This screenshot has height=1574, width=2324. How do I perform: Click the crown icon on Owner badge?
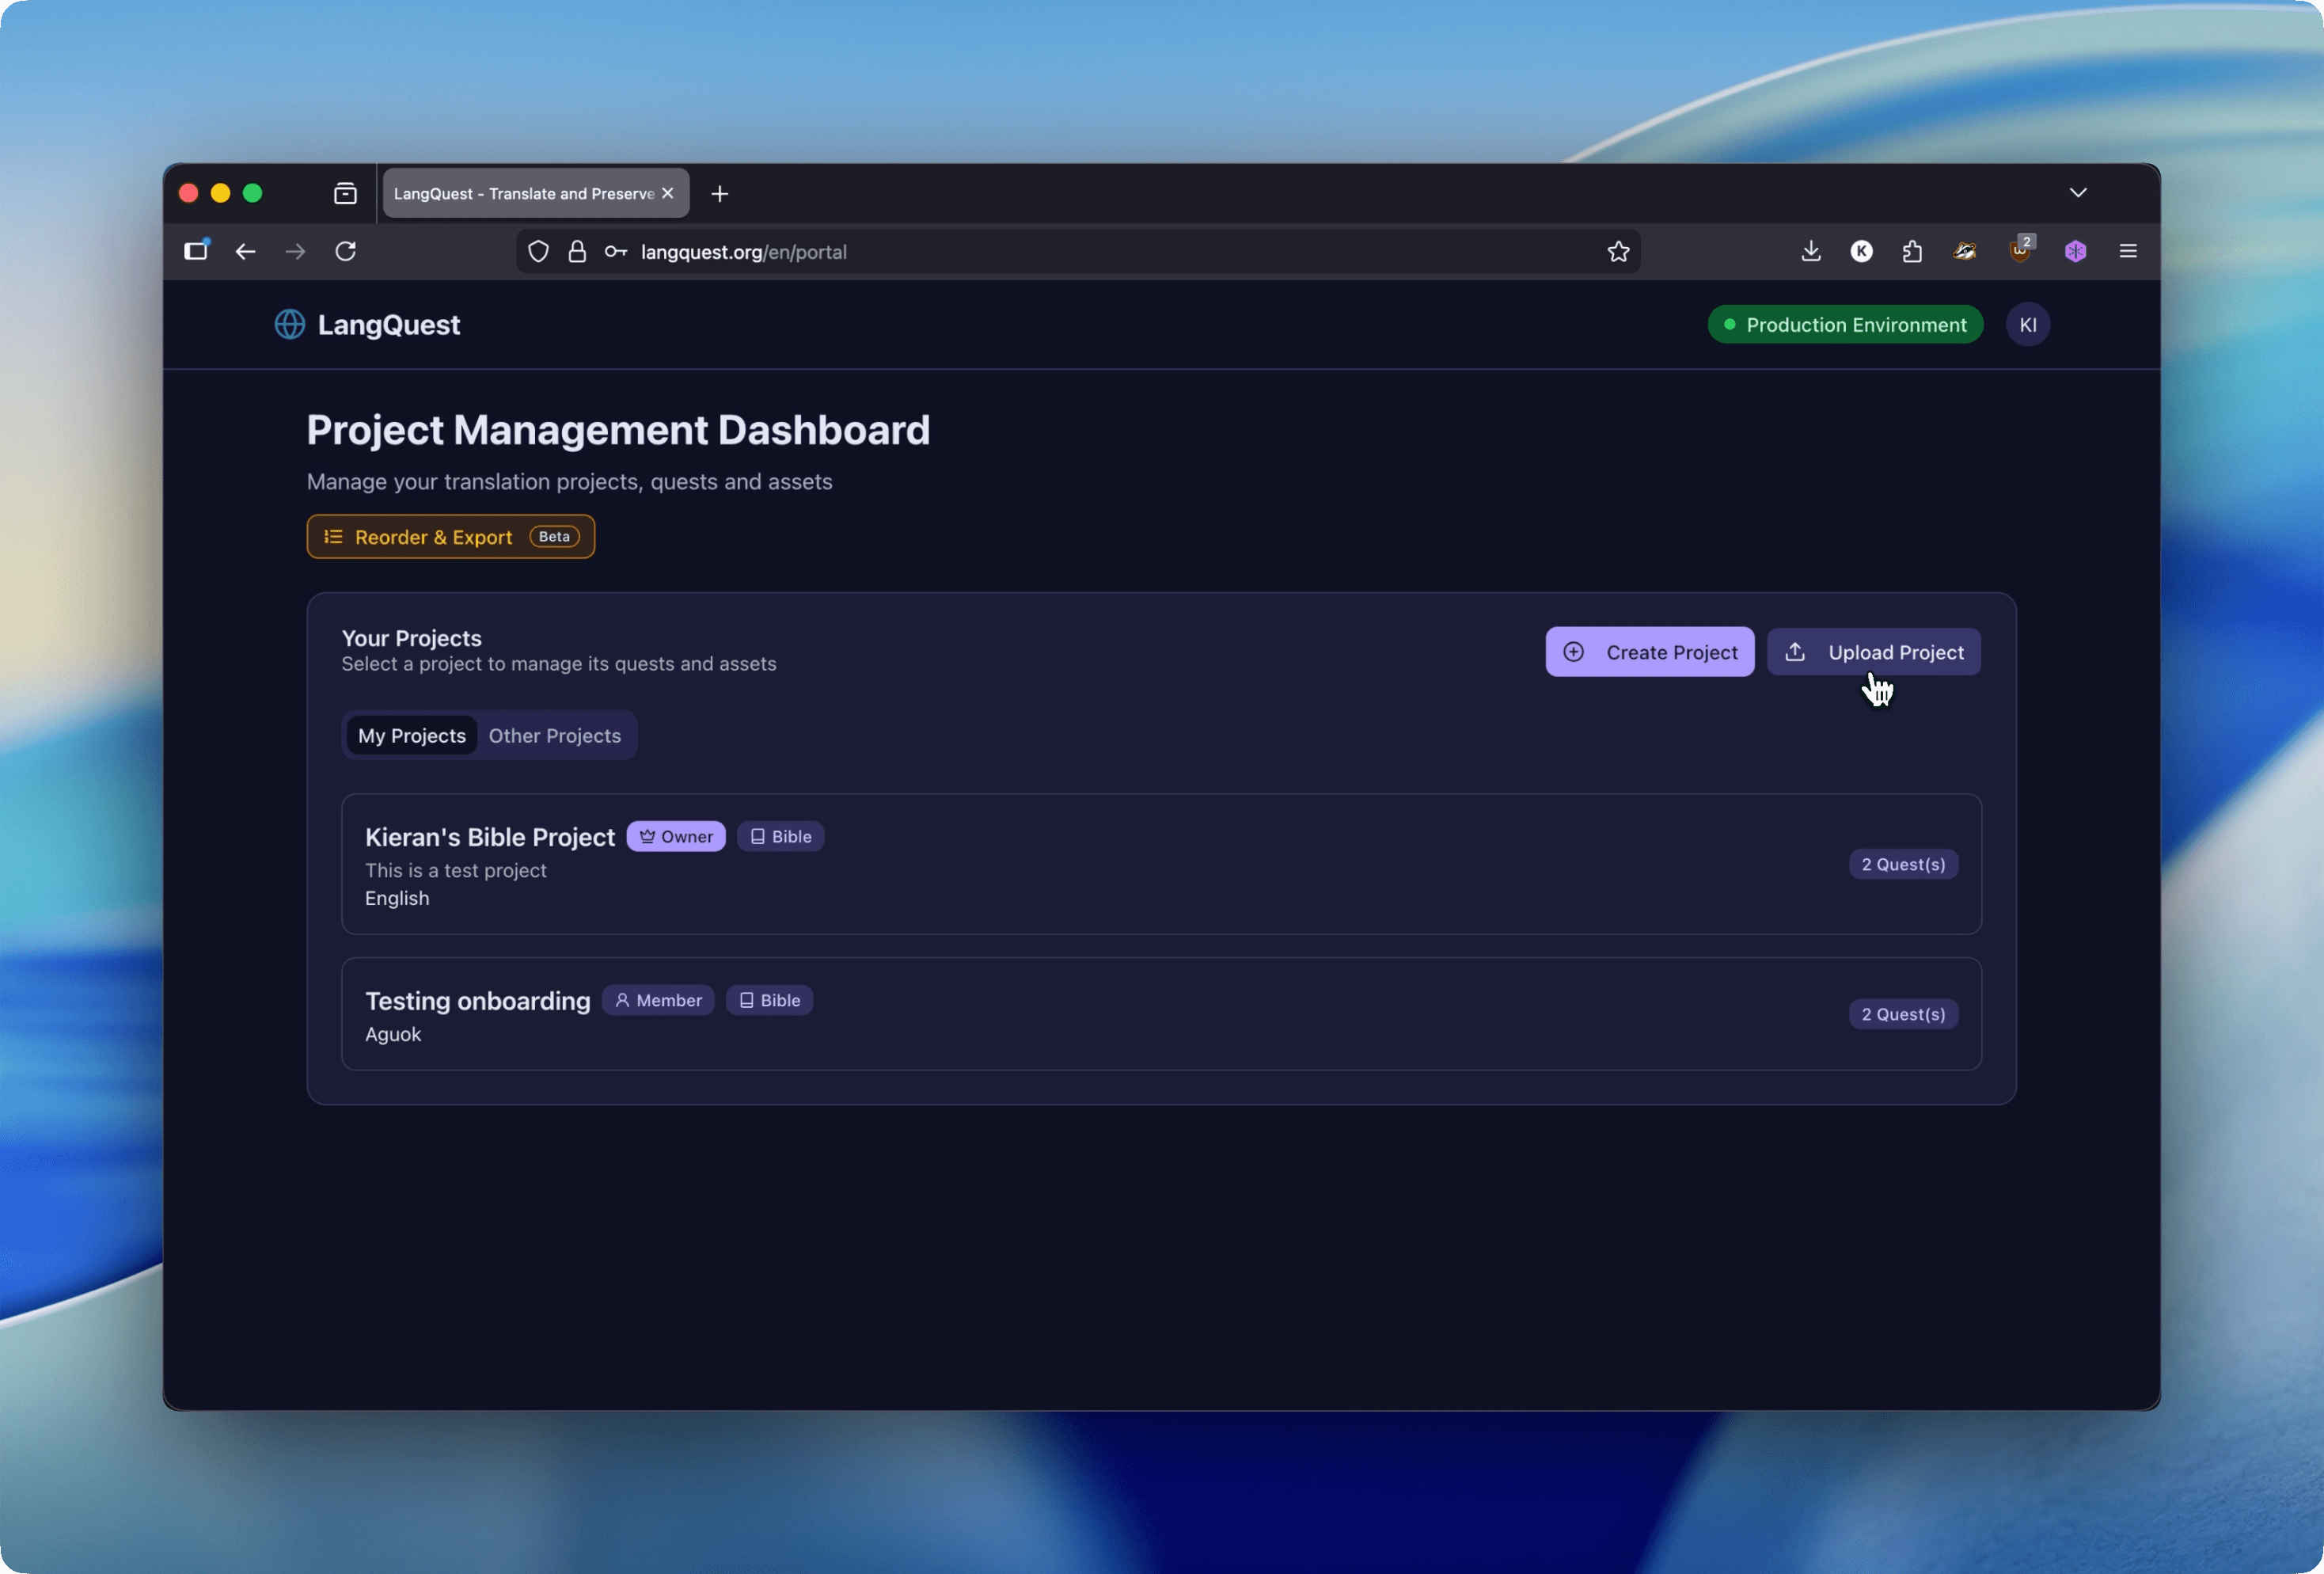(647, 837)
